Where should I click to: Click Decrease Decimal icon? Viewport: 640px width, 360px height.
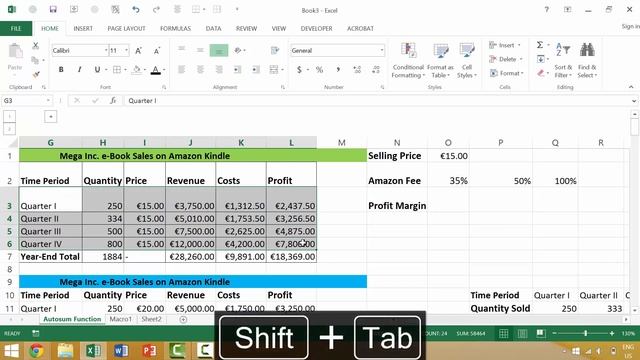tap(376, 70)
